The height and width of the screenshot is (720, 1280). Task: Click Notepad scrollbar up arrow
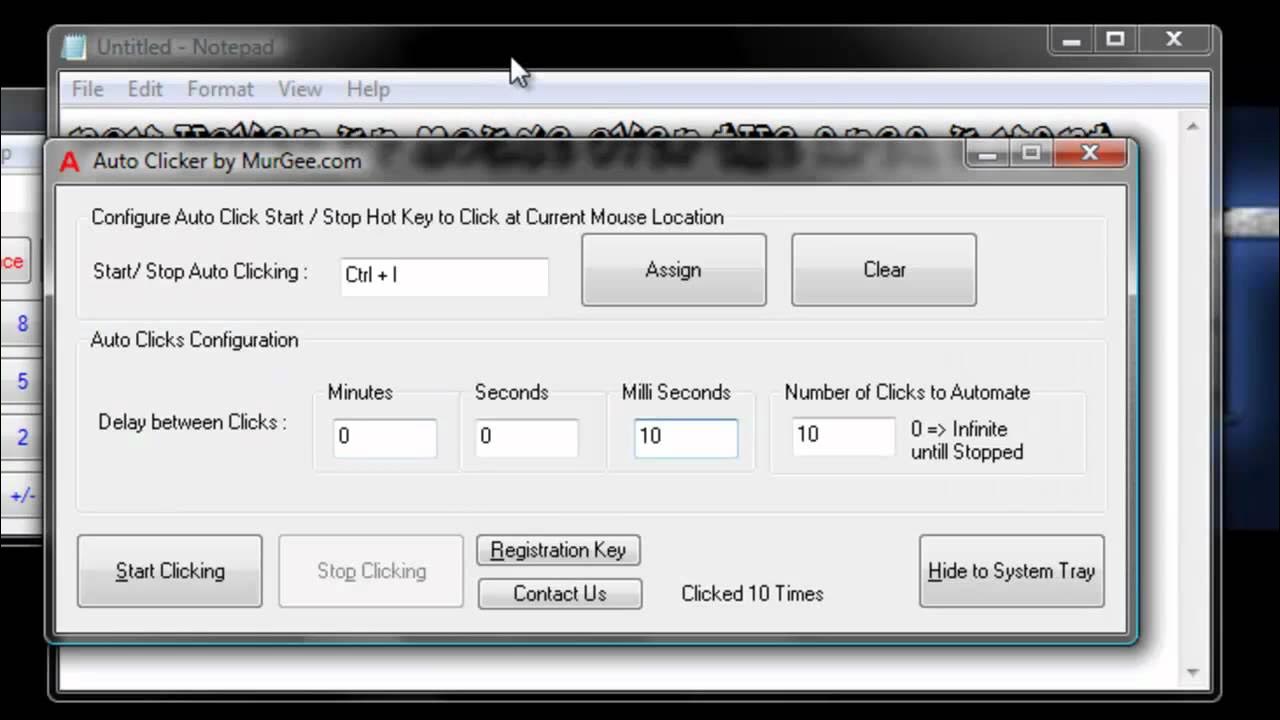click(x=1192, y=127)
